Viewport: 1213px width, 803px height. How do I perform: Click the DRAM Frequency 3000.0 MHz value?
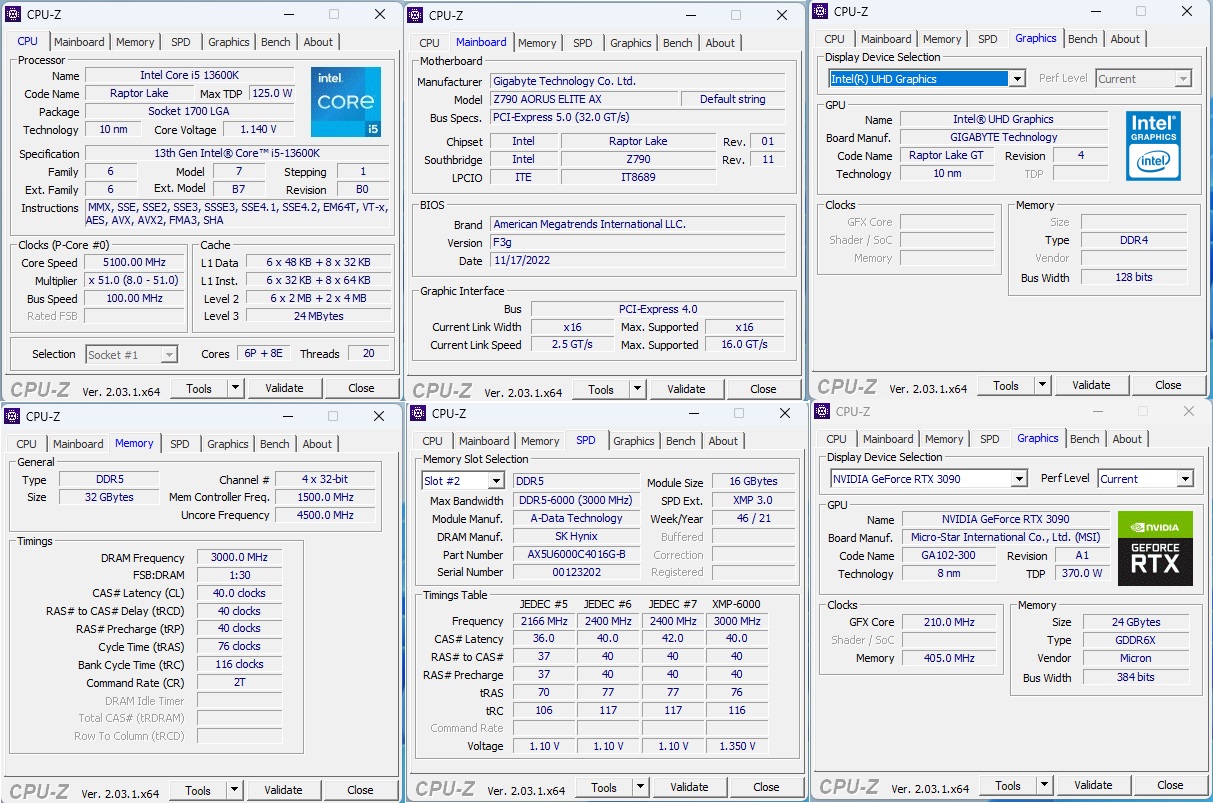[238, 558]
